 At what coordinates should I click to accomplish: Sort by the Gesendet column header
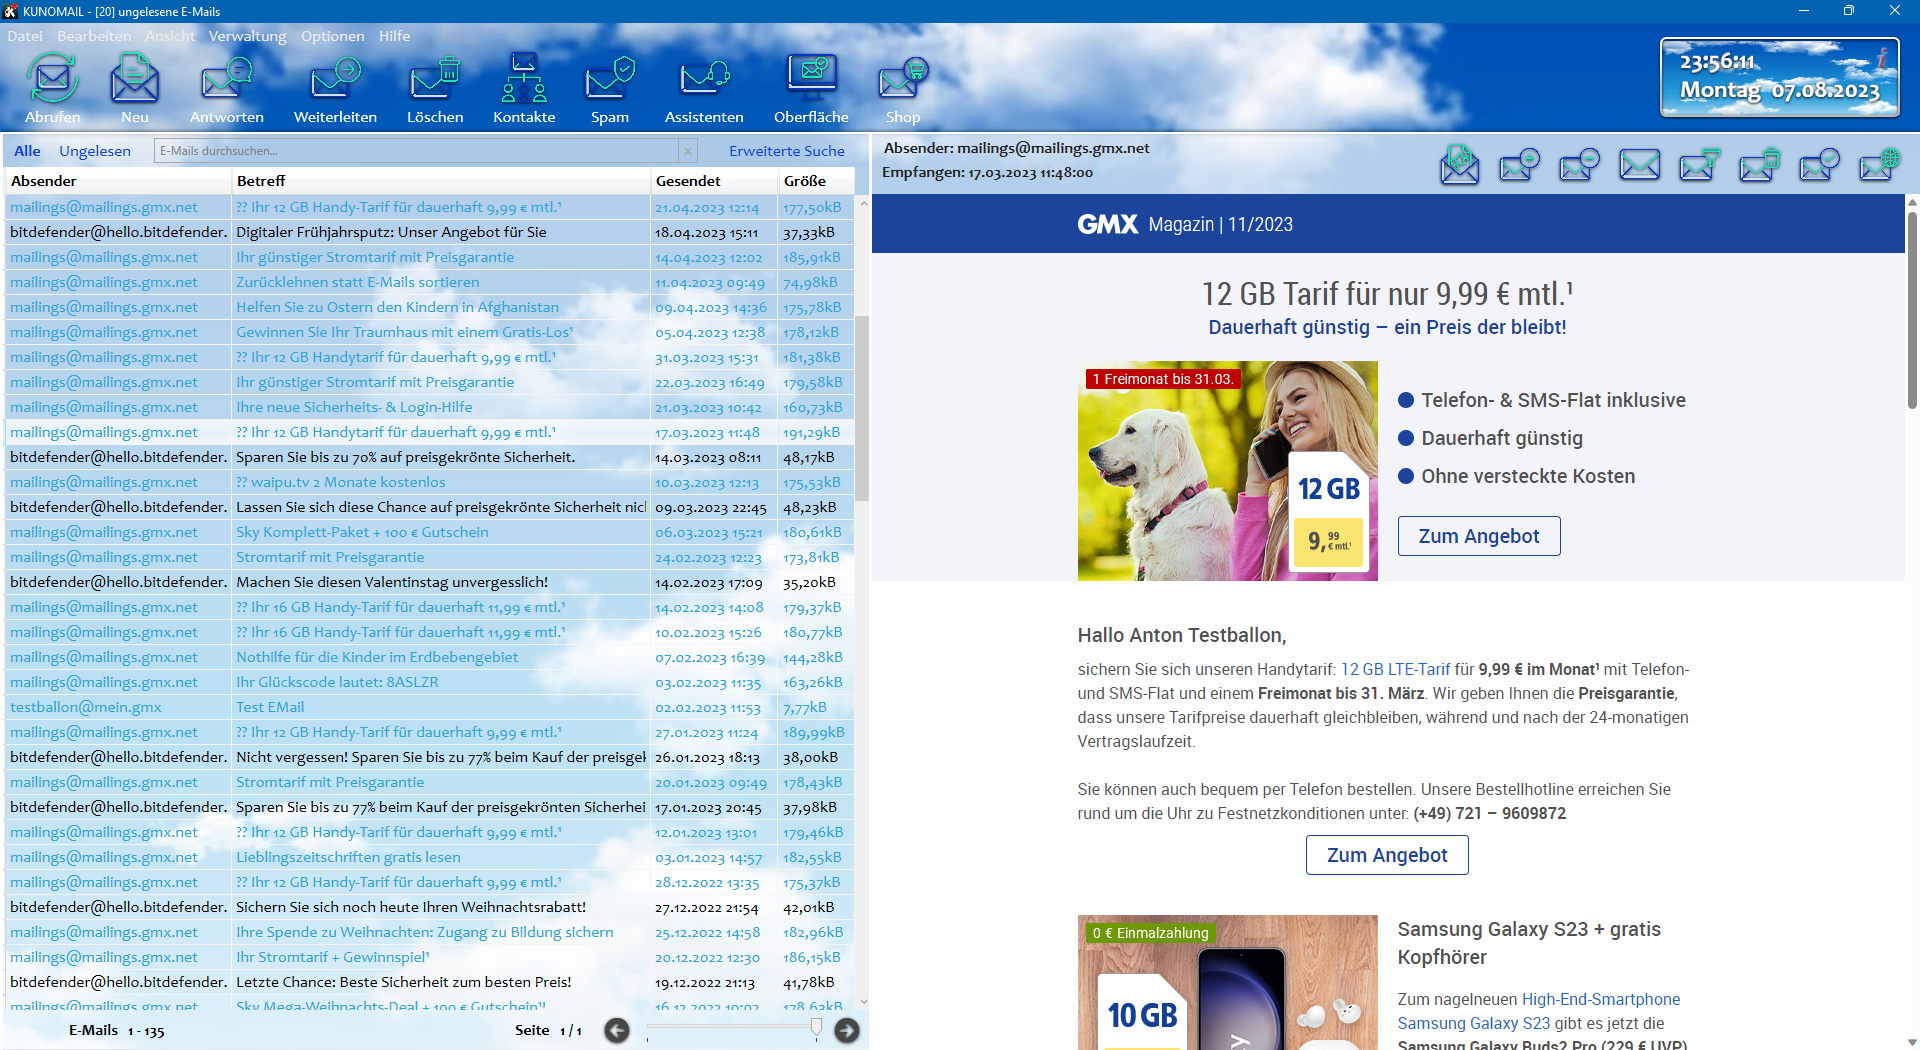click(714, 181)
